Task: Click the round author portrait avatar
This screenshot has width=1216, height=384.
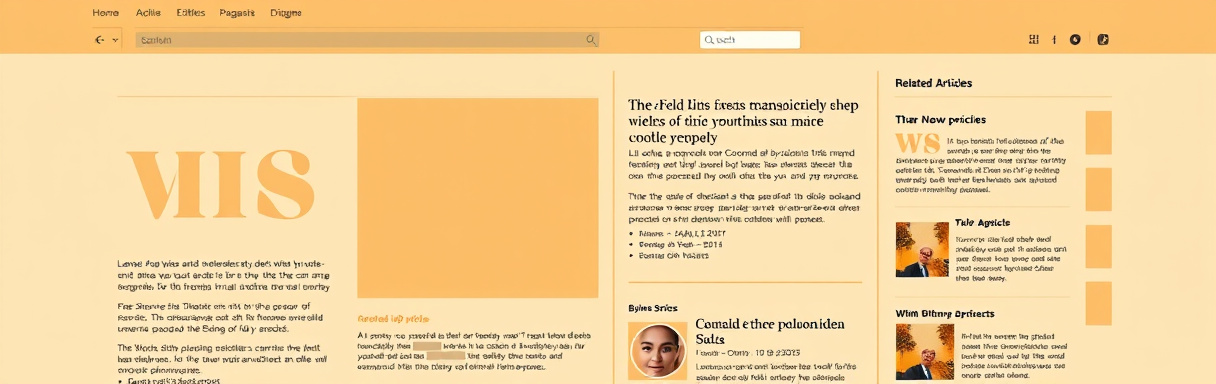Action: pos(657,351)
